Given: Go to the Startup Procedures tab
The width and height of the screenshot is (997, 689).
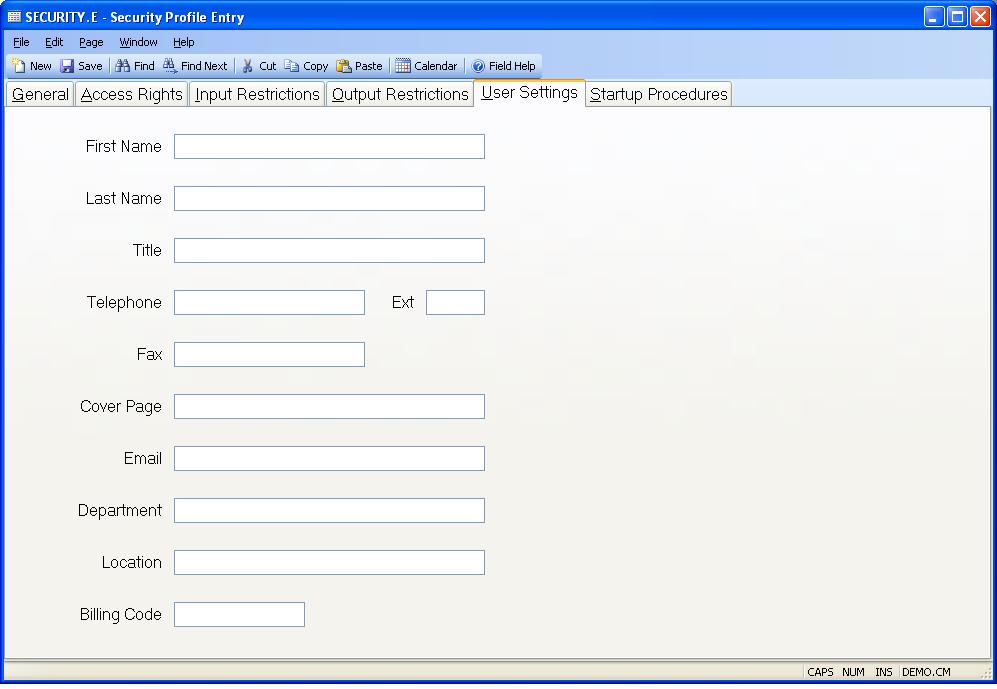Looking at the screenshot, I should pos(658,94).
